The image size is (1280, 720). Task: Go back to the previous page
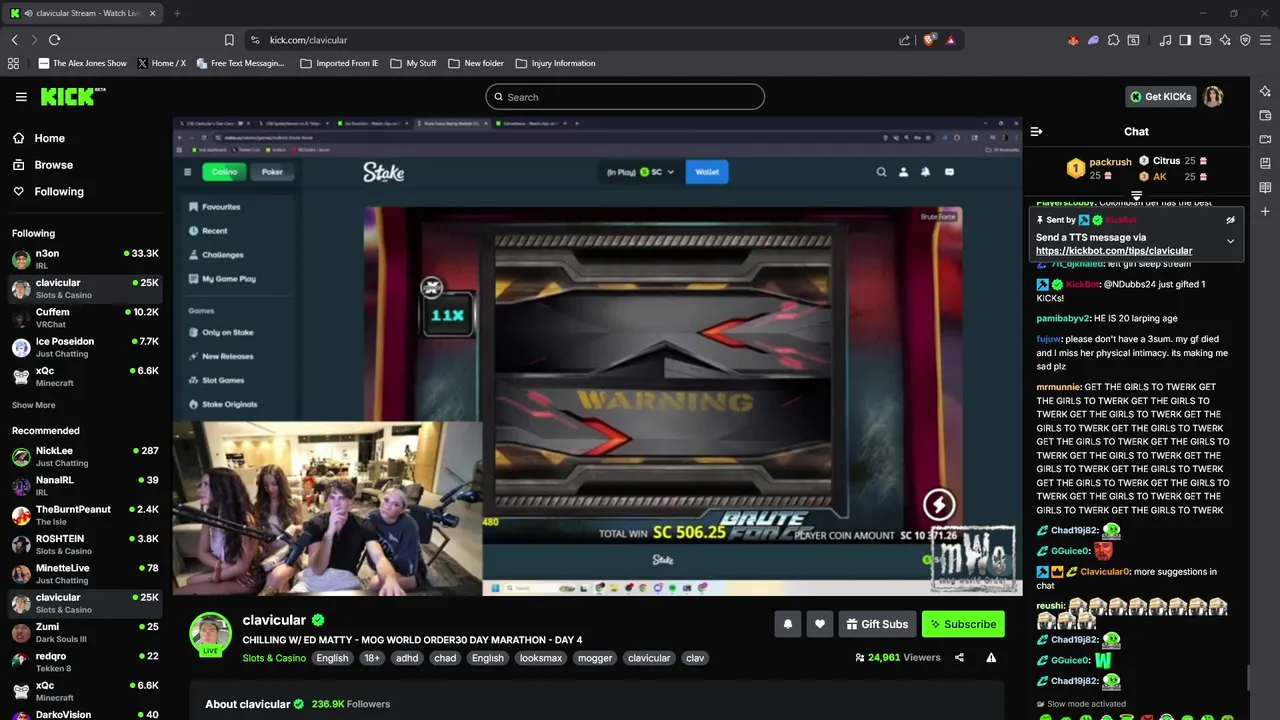click(x=14, y=40)
